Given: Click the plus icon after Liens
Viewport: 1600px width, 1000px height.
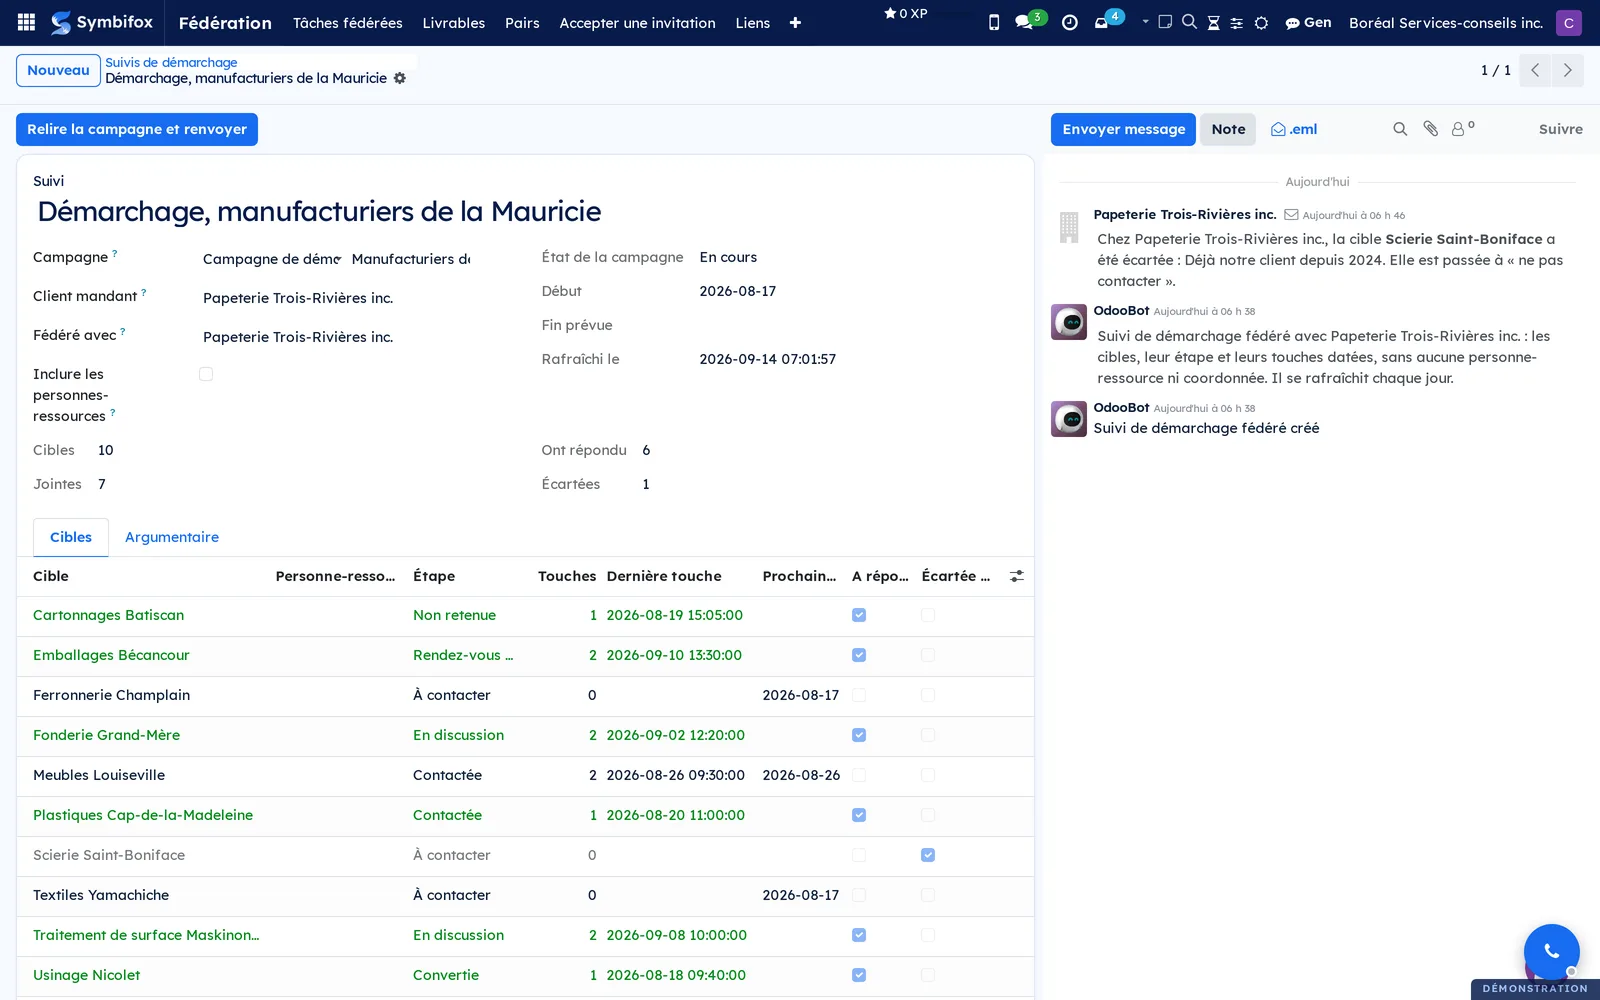Looking at the screenshot, I should pyautogui.click(x=795, y=22).
